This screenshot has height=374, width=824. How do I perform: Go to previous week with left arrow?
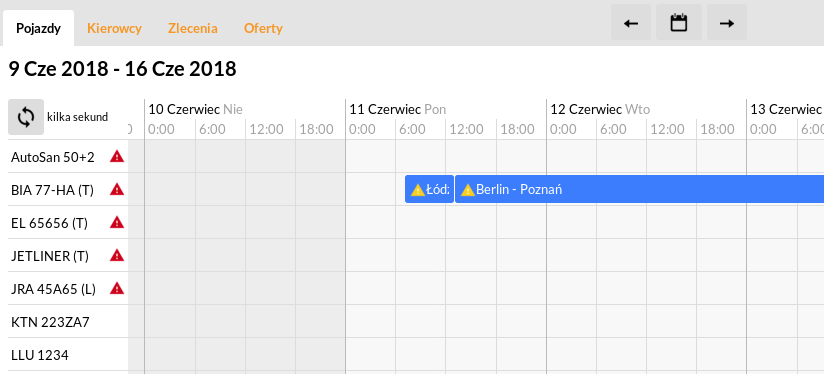pos(631,23)
